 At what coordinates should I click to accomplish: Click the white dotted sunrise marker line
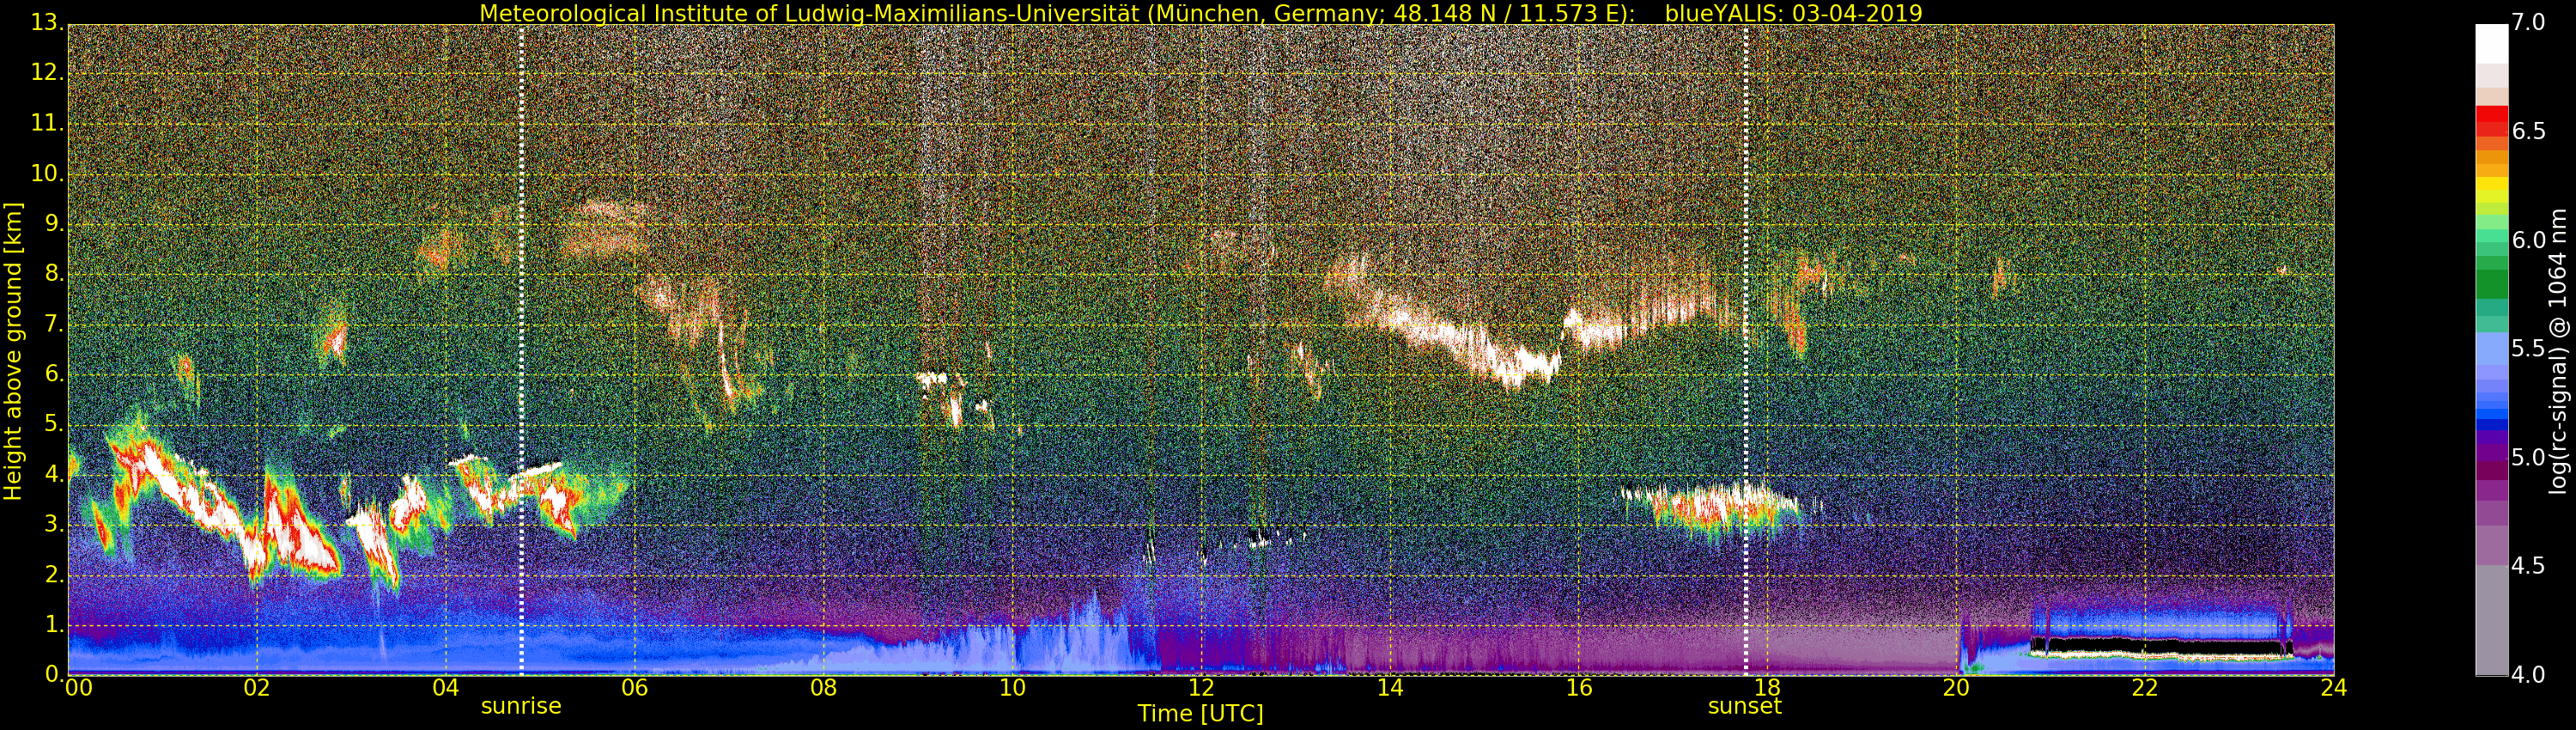[x=521, y=350]
